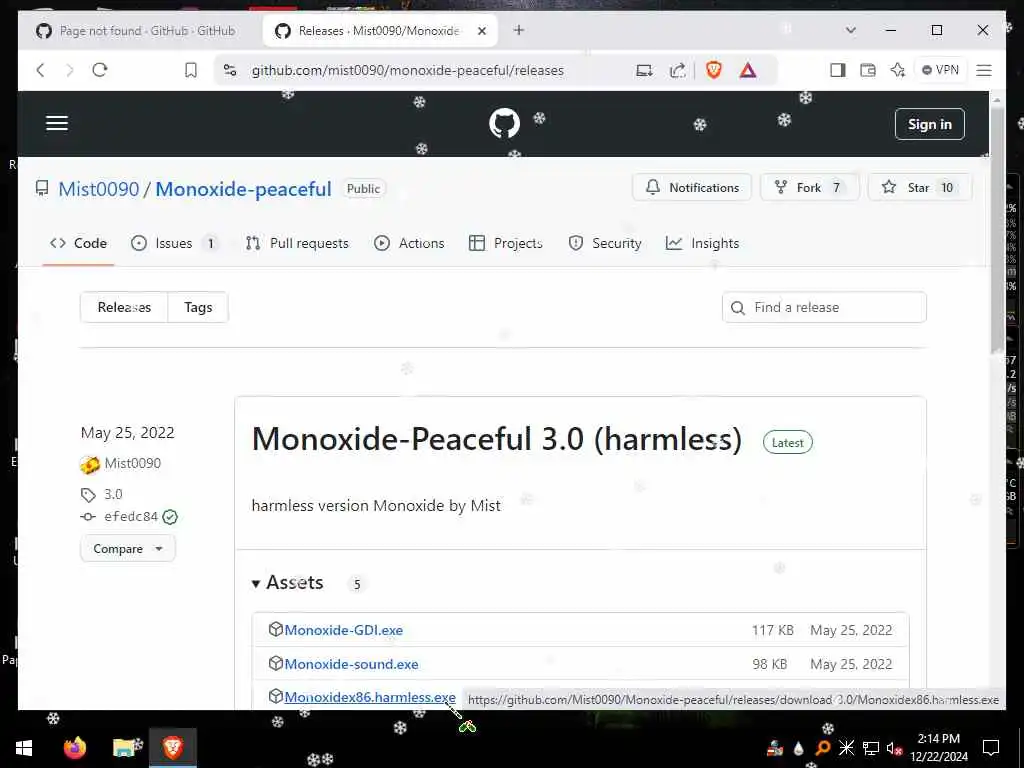Open Mist0090 author link under release date
This screenshot has height=768, width=1024.
[x=133, y=463]
